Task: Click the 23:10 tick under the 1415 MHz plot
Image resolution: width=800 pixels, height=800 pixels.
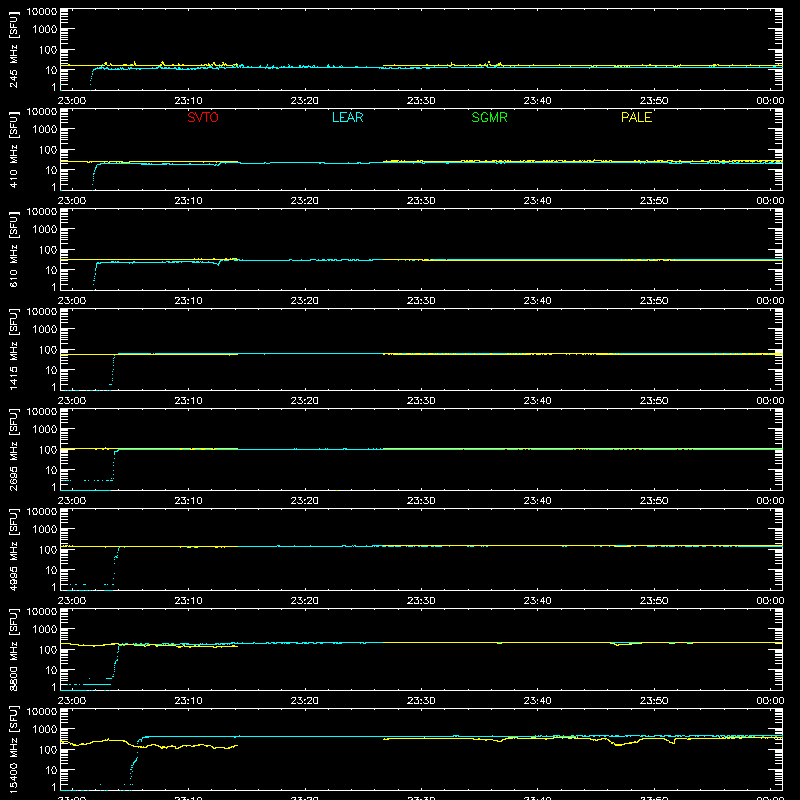Action: [x=188, y=401]
